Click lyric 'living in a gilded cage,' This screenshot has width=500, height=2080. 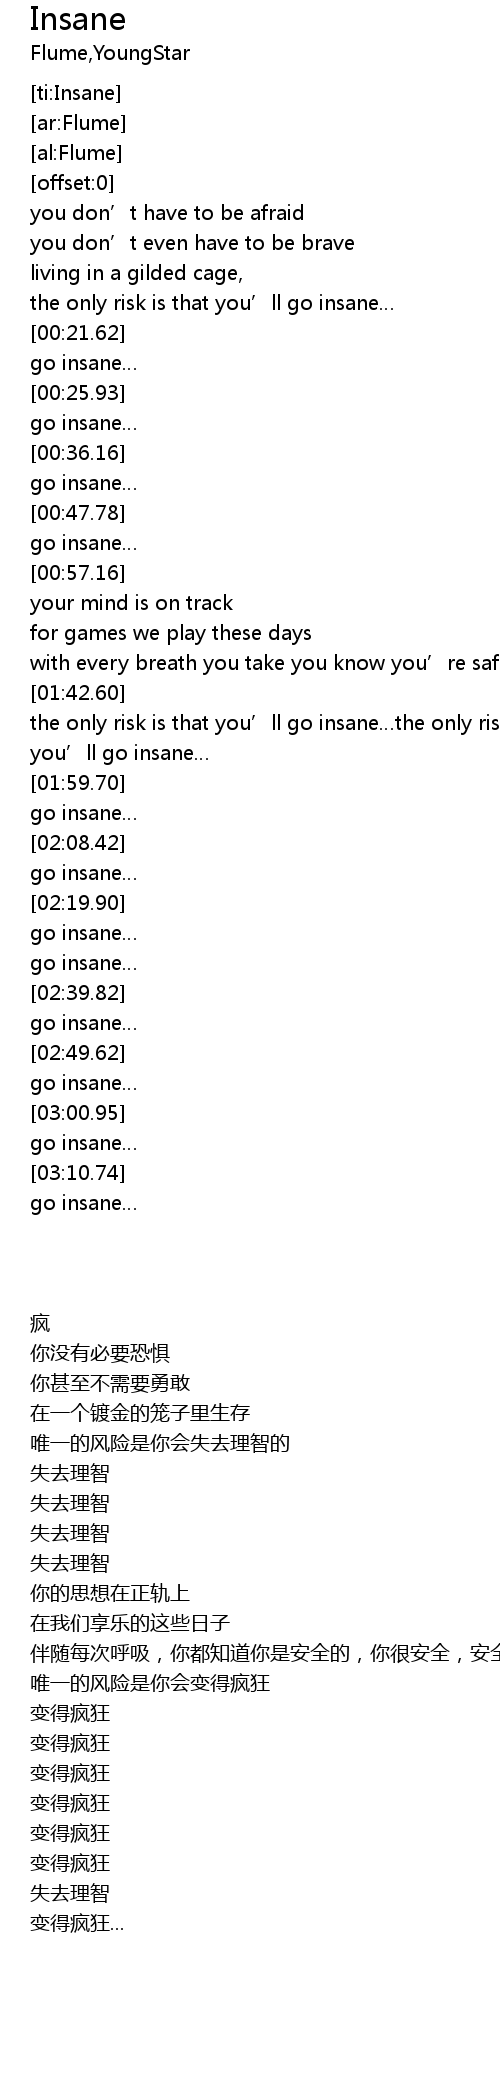[137, 273]
